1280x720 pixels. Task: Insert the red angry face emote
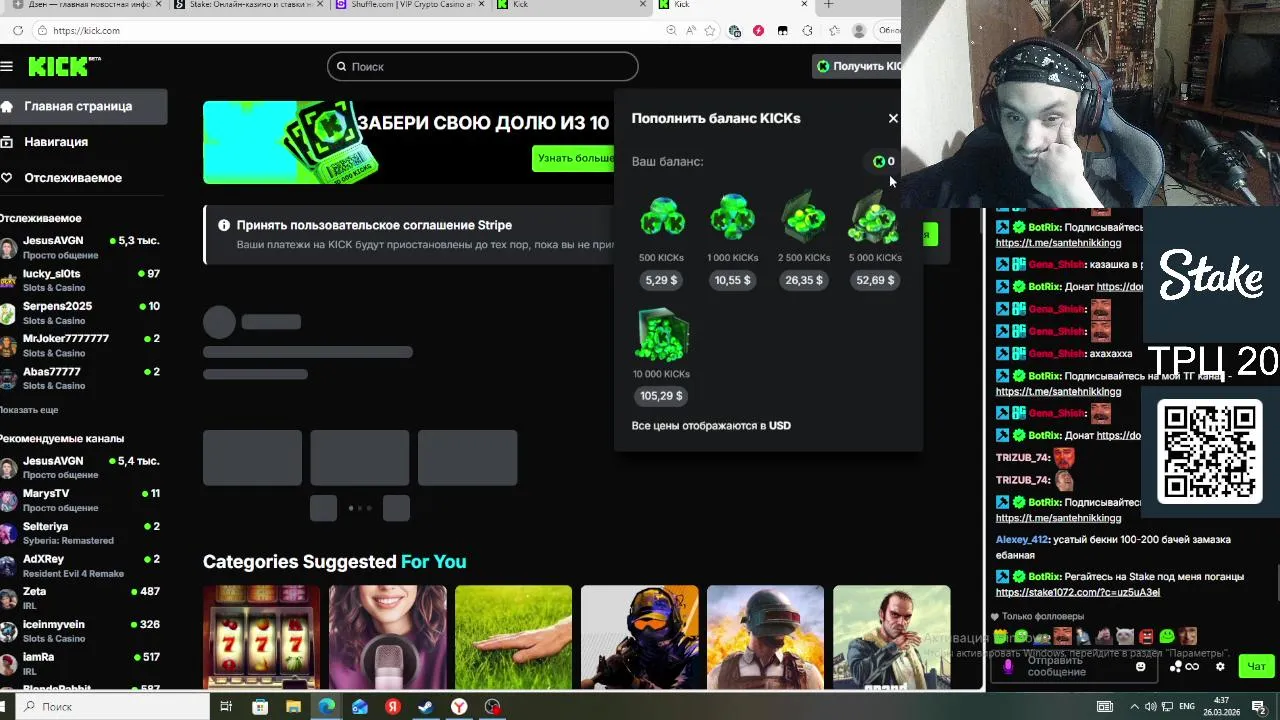(1146, 636)
